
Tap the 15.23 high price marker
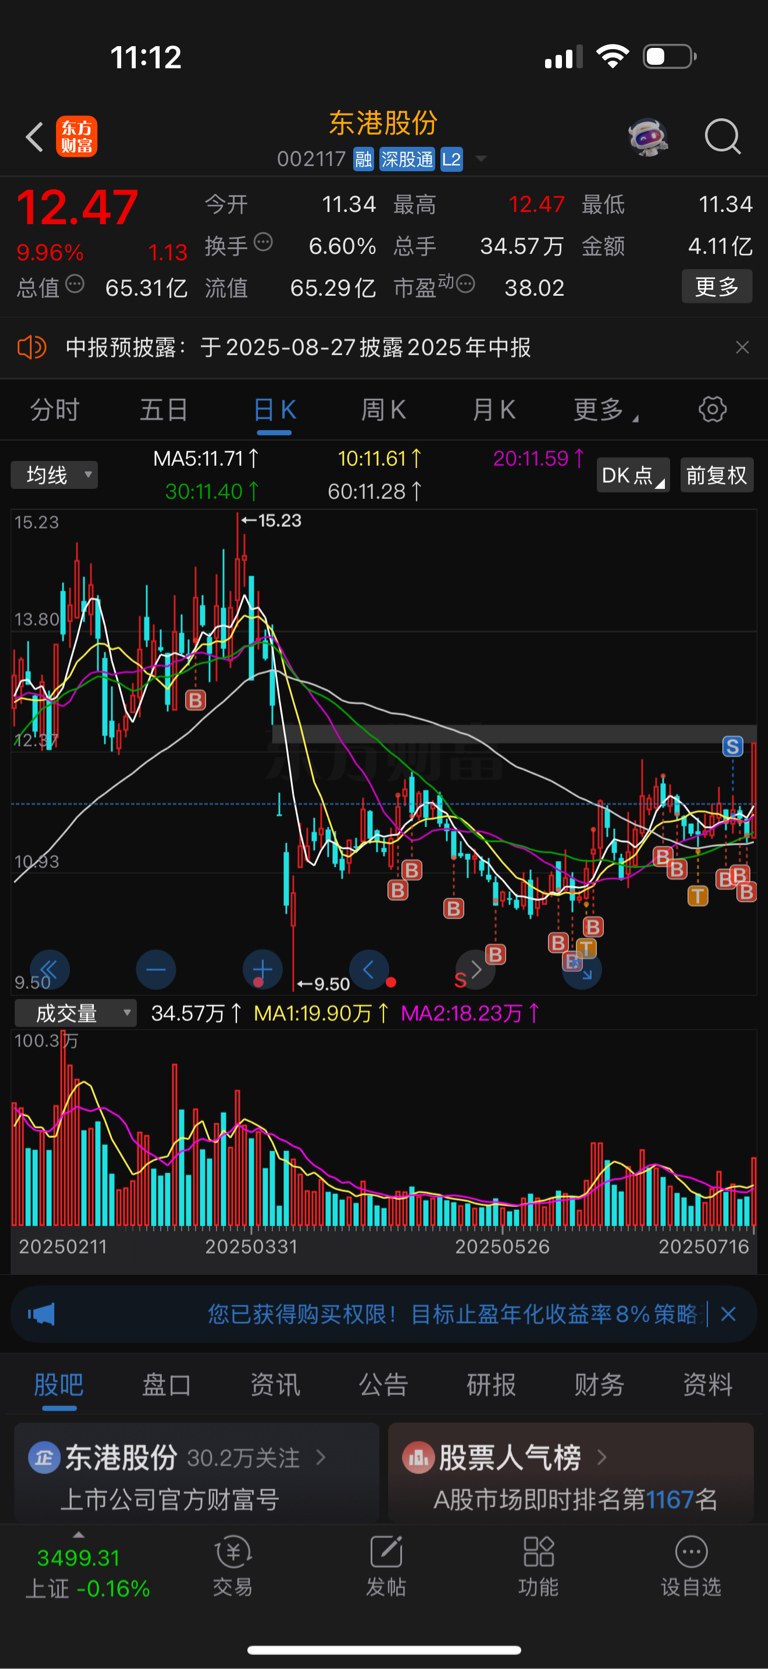point(272,520)
